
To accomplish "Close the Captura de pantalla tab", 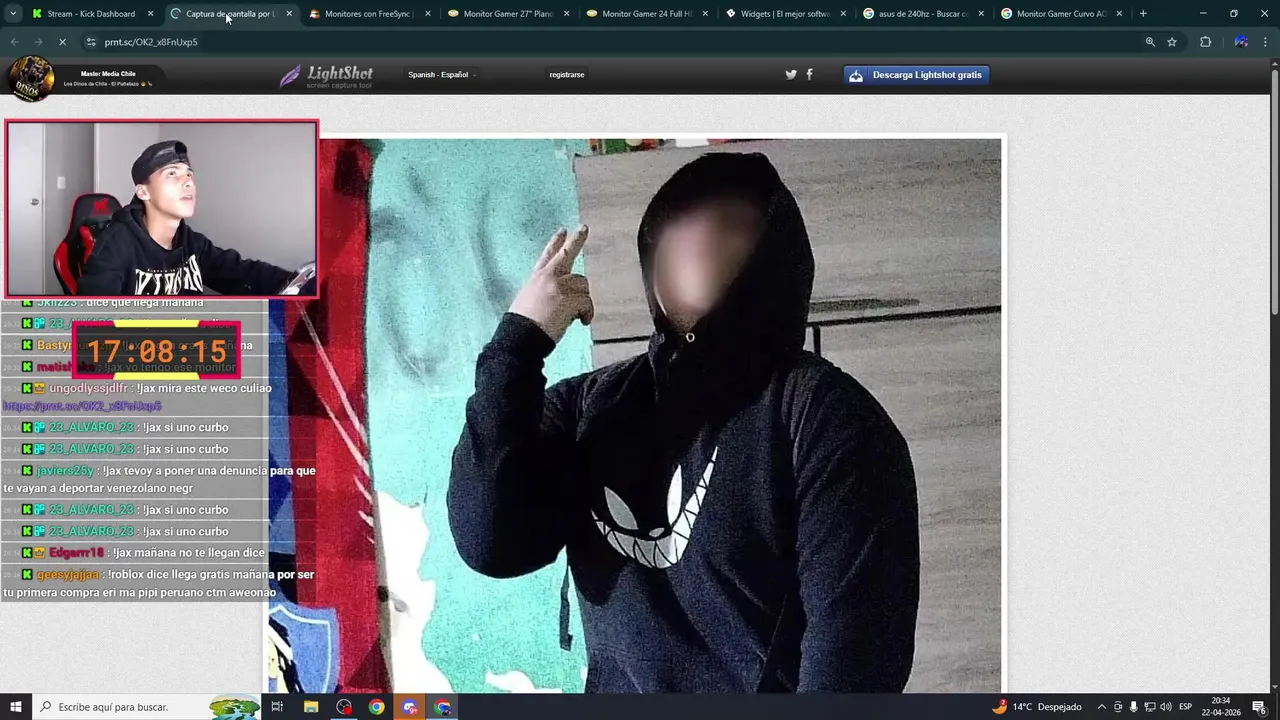I will point(289,14).
